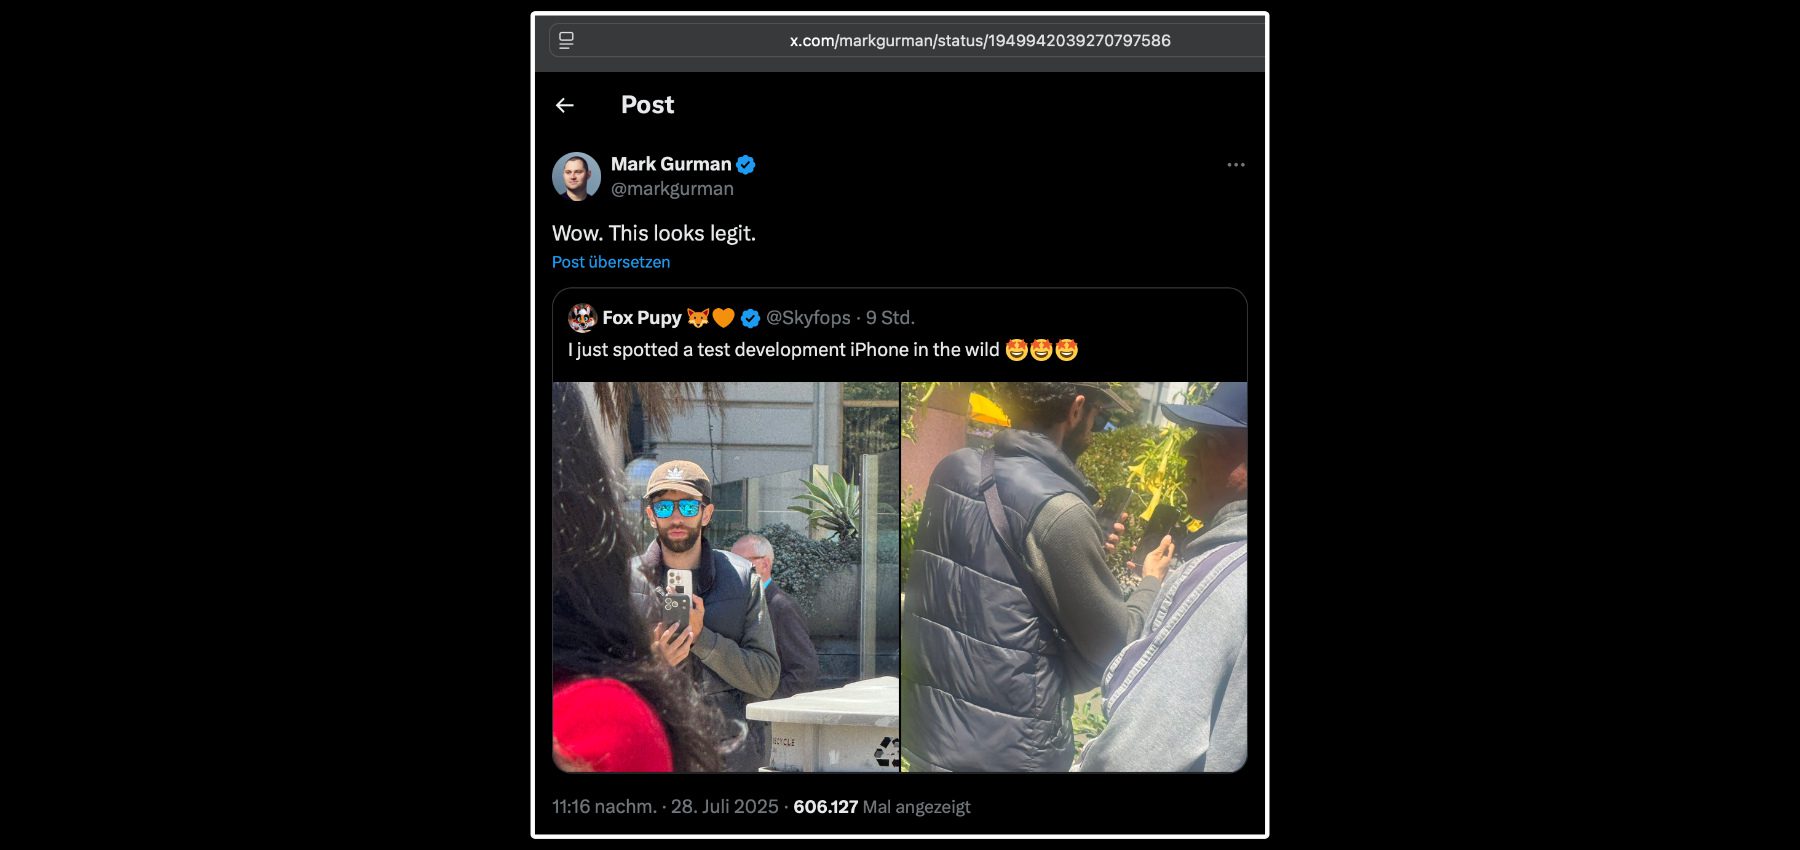Image resolution: width=1800 pixels, height=850 pixels.
Task: Open Mark Gurman's profile avatar
Action: [576, 176]
